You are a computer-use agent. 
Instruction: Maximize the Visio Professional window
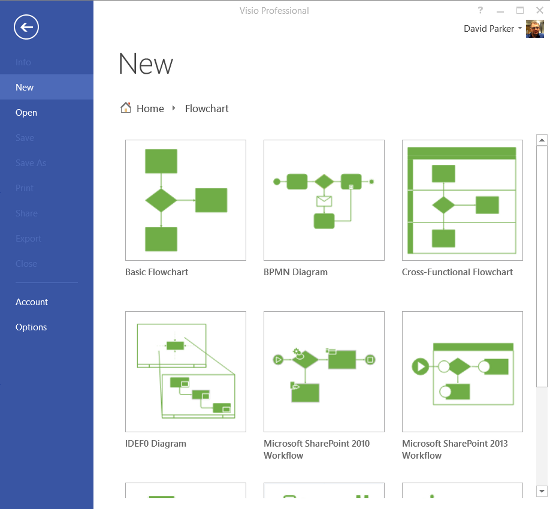[x=520, y=11]
